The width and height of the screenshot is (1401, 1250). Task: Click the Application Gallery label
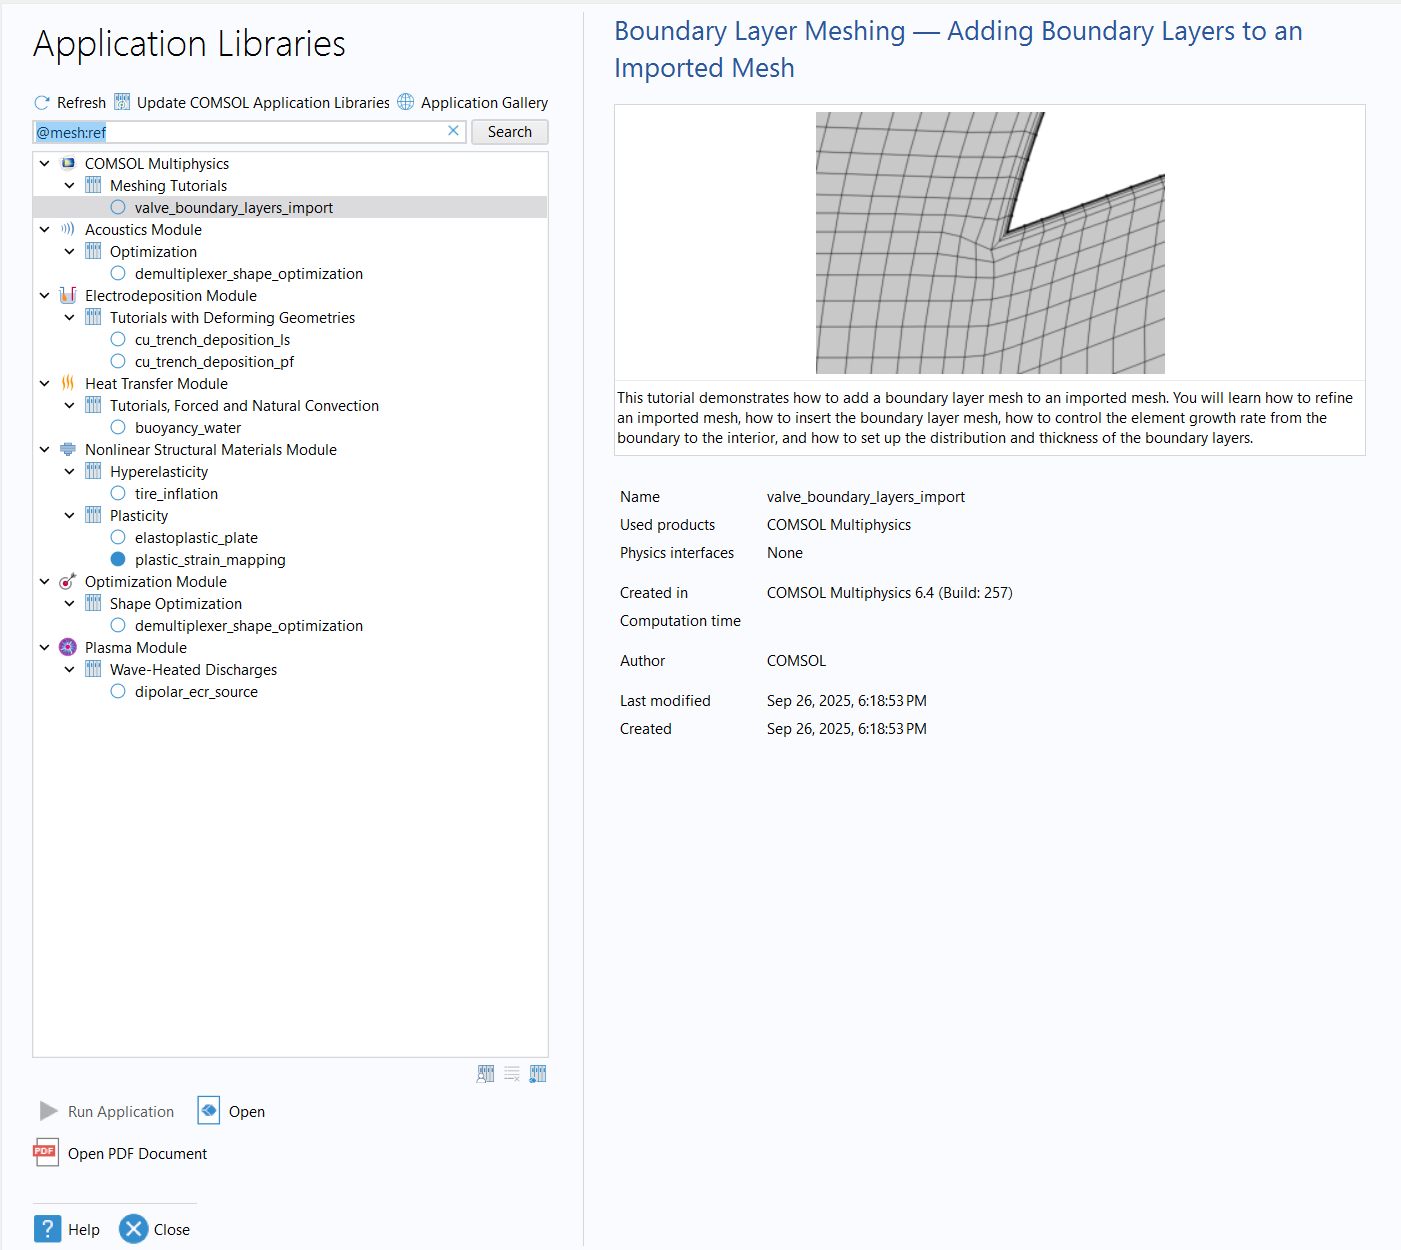tap(484, 102)
